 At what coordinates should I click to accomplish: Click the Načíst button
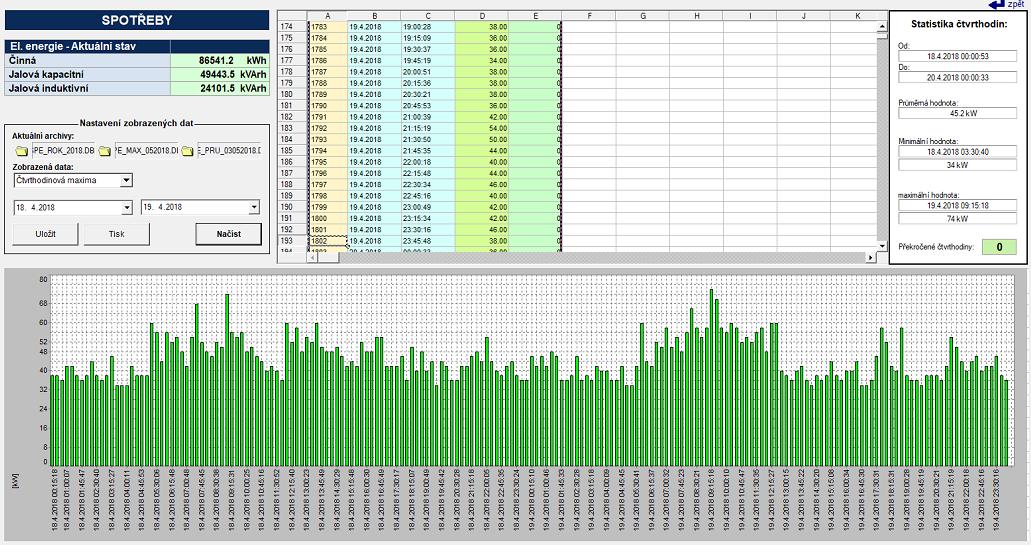[228, 234]
